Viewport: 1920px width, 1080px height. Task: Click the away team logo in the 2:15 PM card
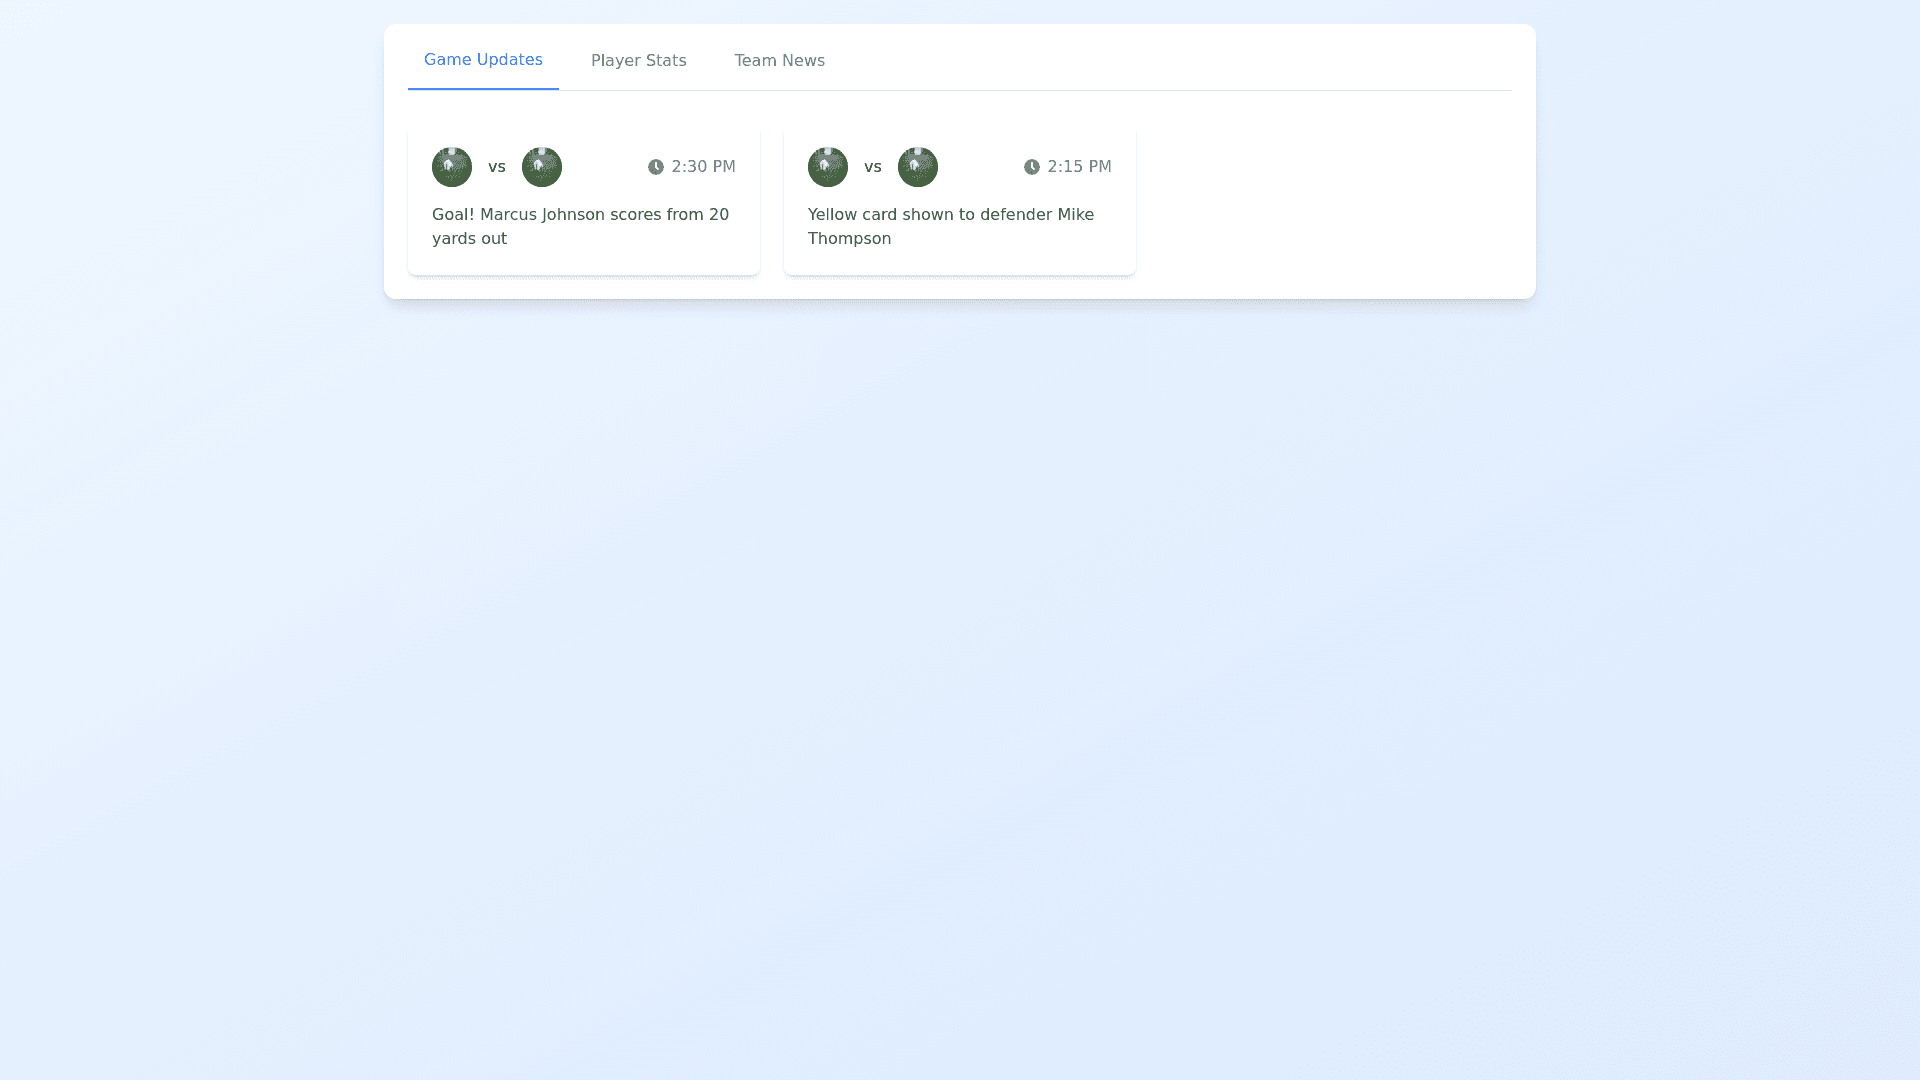918,167
